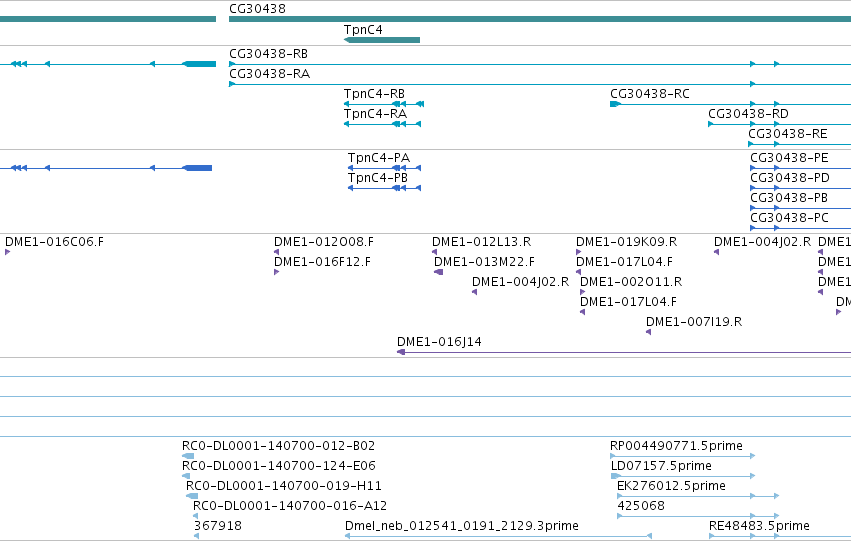Image resolution: width=851 pixels, height=541 pixels.
Task: Select the CG30438-RB transcript label
Action: tap(268, 54)
